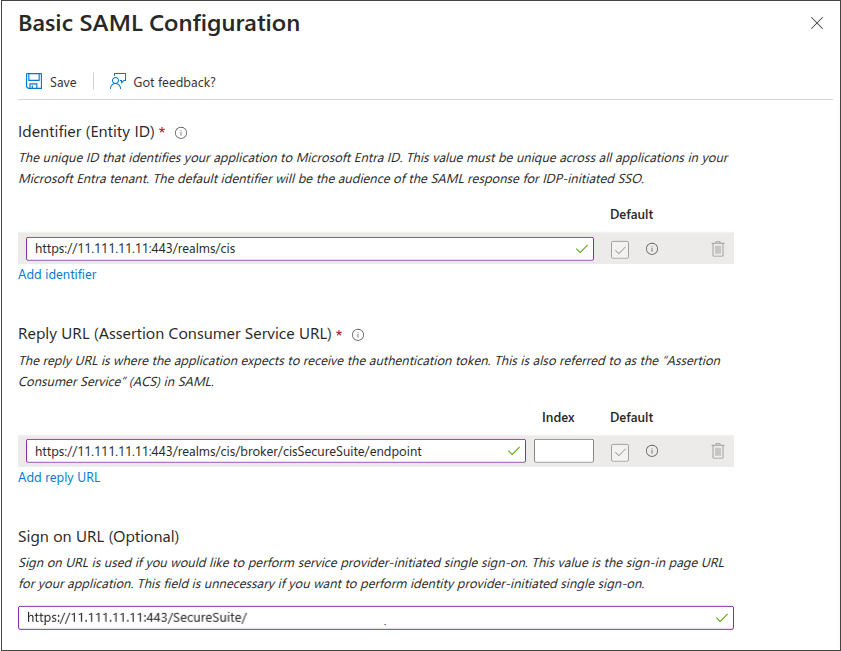The width and height of the screenshot is (841, 651).
Task: Focus the Identifier (Entity ID) URL field
Action: (x=300, y=249)
